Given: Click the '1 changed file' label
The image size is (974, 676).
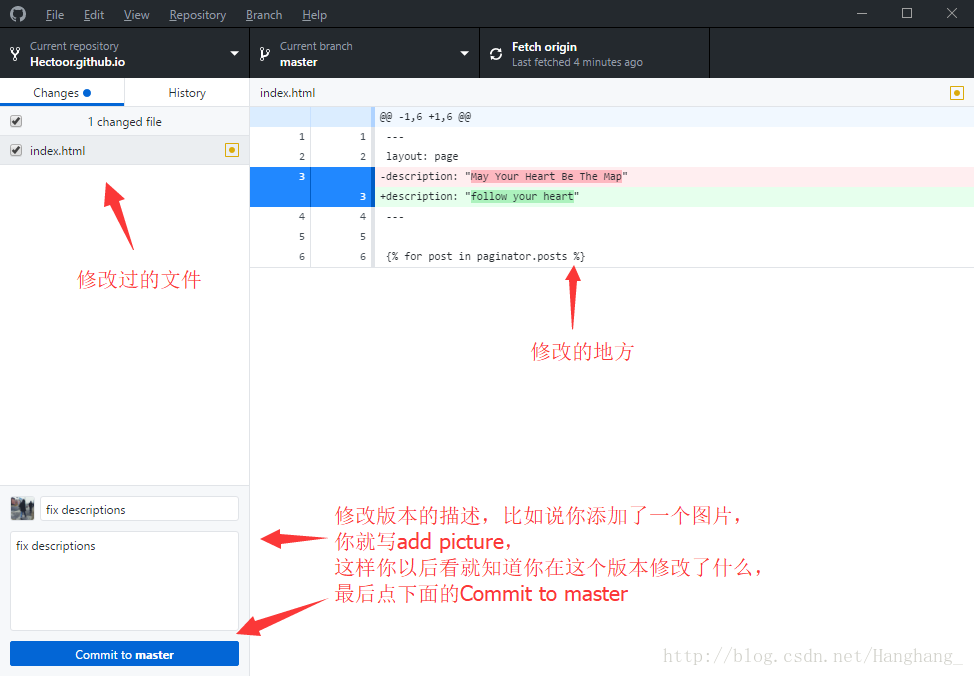Looking at the screenshot, I should (x=124, y=122).
